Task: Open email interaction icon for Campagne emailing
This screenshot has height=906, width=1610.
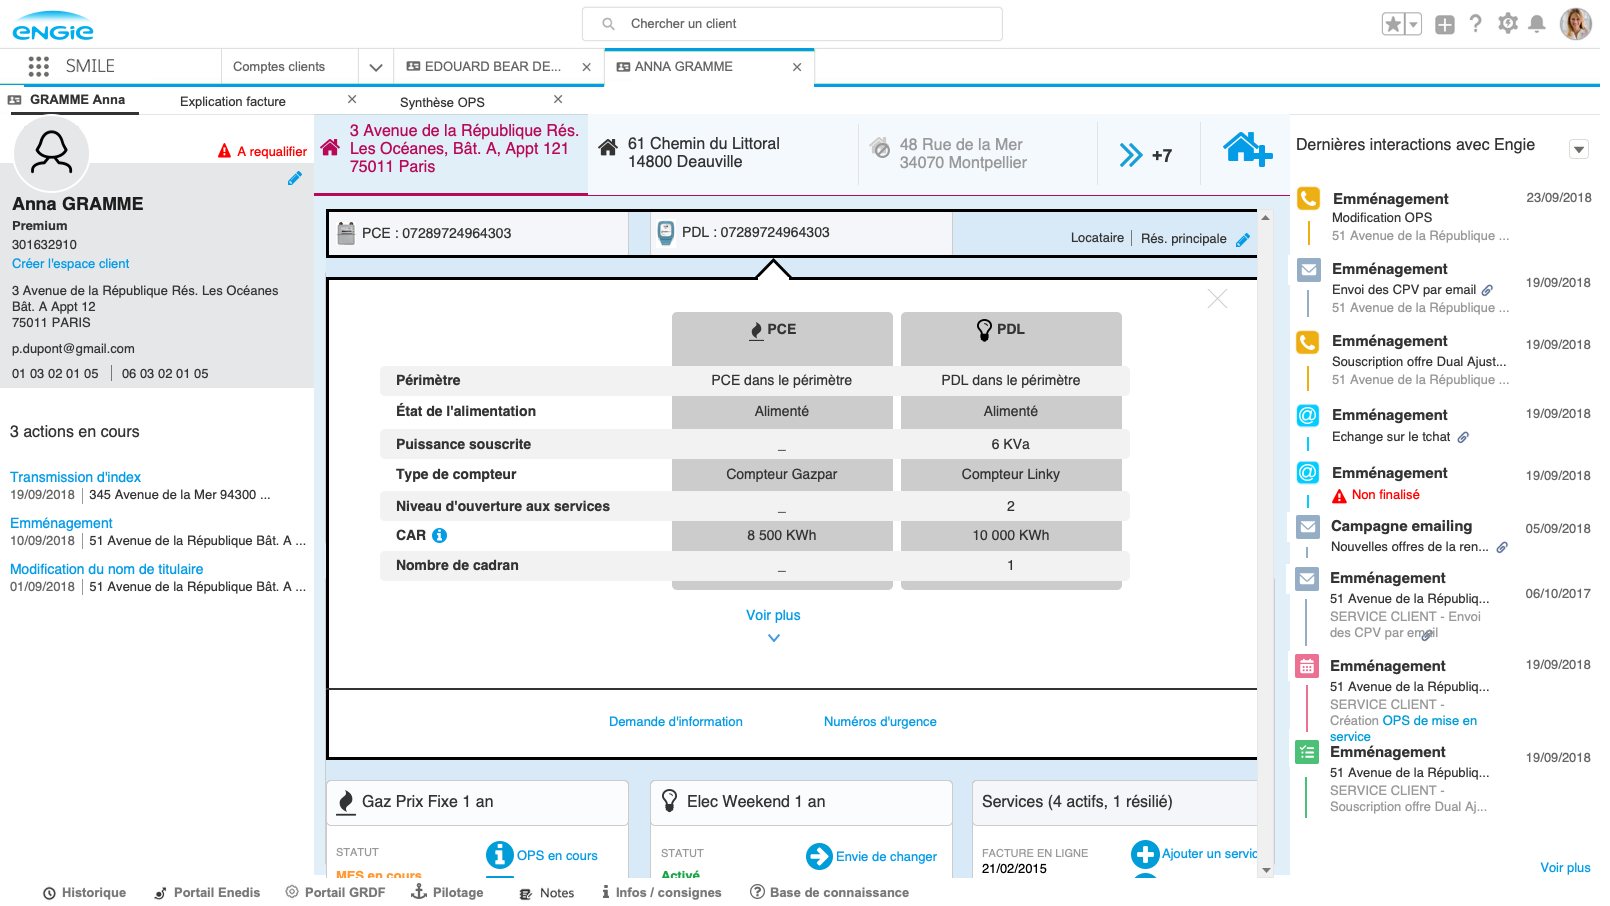Action: [x=1307, y=526]
